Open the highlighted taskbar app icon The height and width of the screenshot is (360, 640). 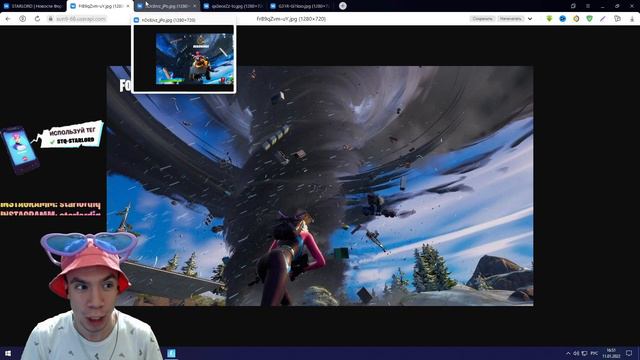click(x=171, y=353)
